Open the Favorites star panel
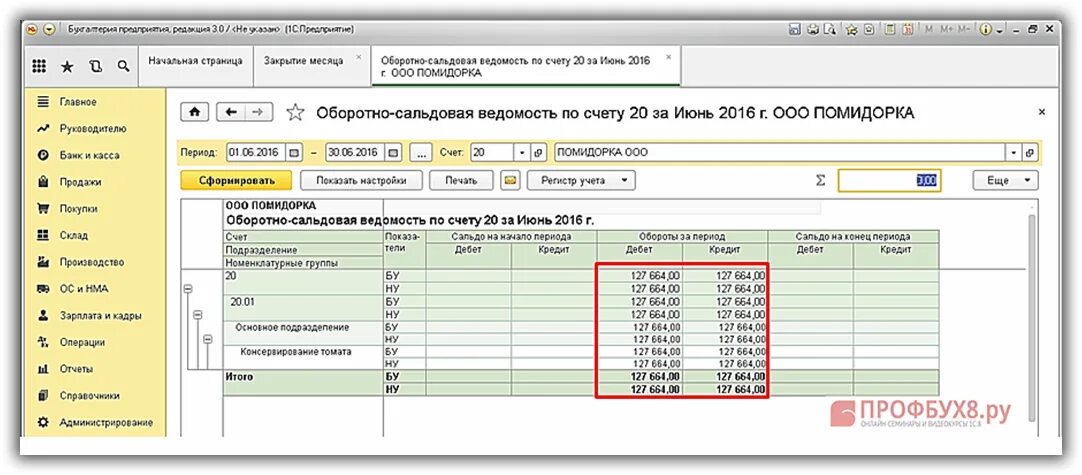1082x475 pixels. (67, 66)
